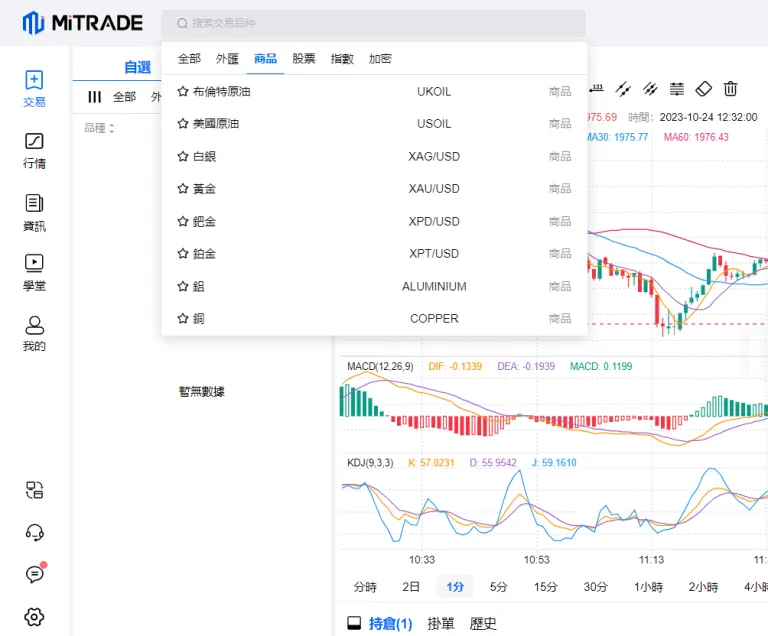Select the 指數 tab in search dropdown
The image size is (768, 636).
click(342, 59)
